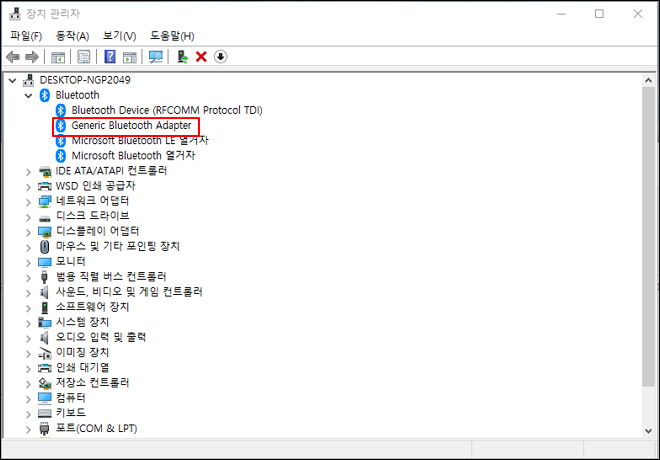Viewport: 660px width, 460px height.
Task: Expand 컴퓨터 category
Action: pyautogui.click(x=28, y=399)
